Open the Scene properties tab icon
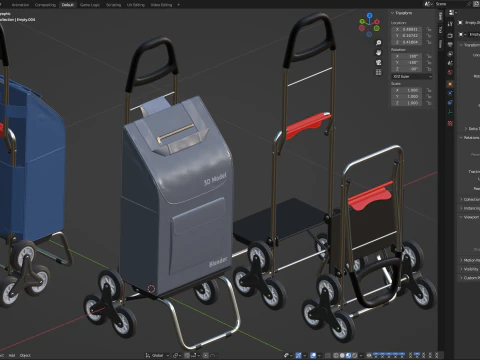480x360 pixels. pos(450,63)
